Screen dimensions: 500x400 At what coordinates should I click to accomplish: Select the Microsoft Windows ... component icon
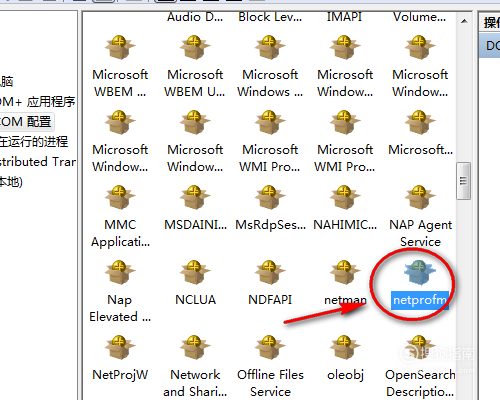pos(270,47)
